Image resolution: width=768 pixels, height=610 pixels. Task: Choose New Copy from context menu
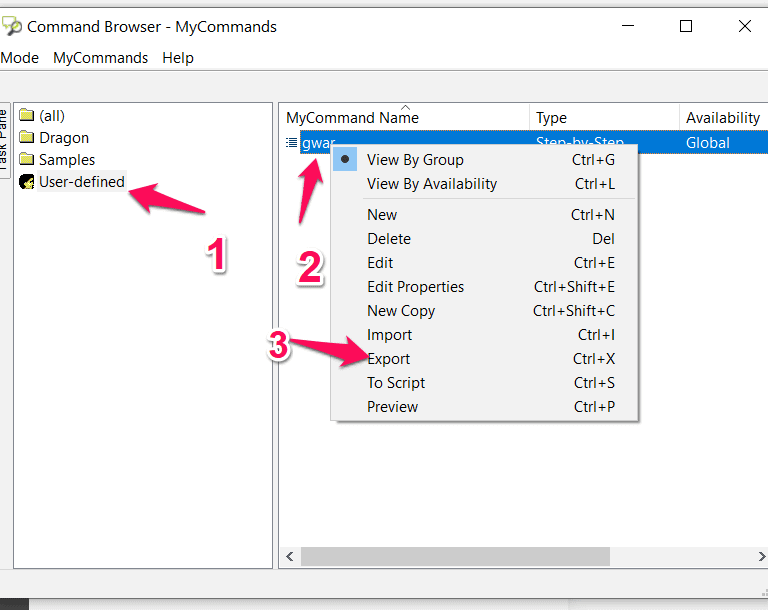pos(485,311)
